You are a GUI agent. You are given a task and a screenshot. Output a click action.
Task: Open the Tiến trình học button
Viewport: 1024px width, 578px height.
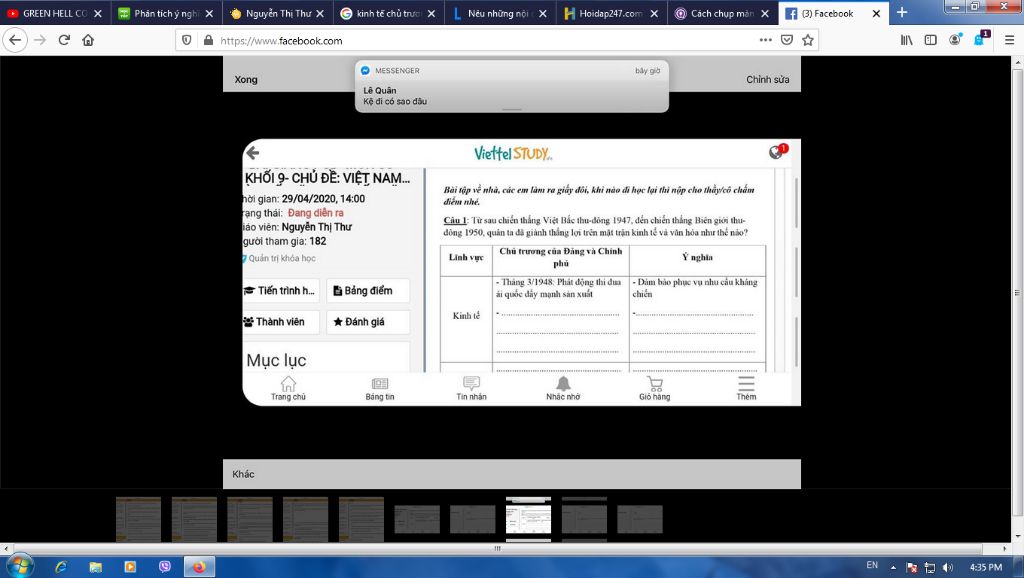coord(280,291)
